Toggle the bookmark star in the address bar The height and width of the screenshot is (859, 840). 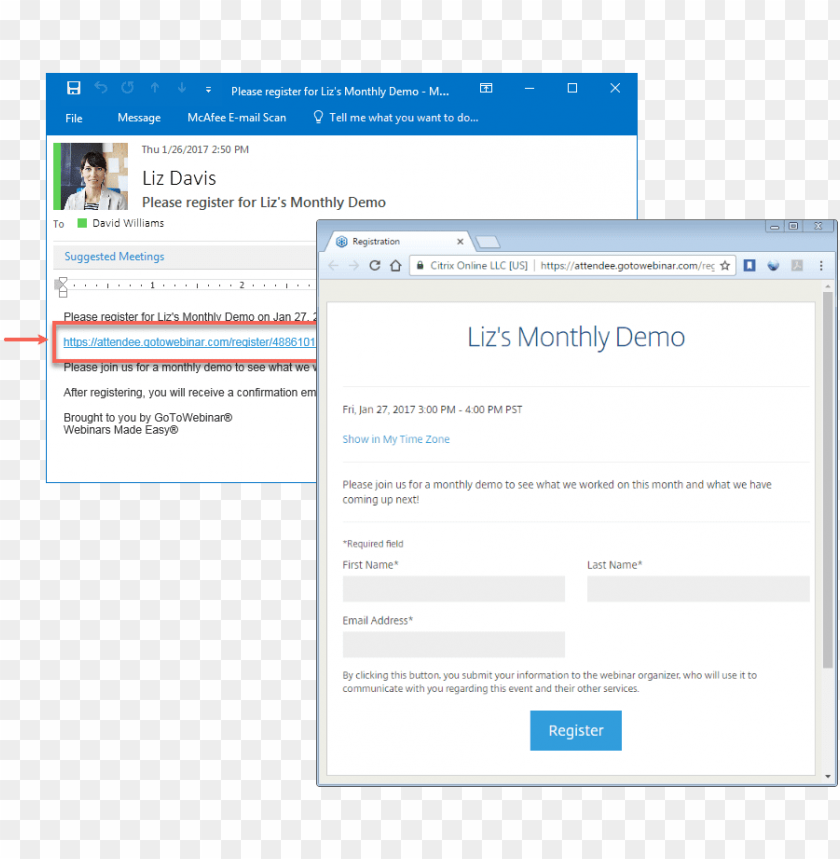(727, 265)
